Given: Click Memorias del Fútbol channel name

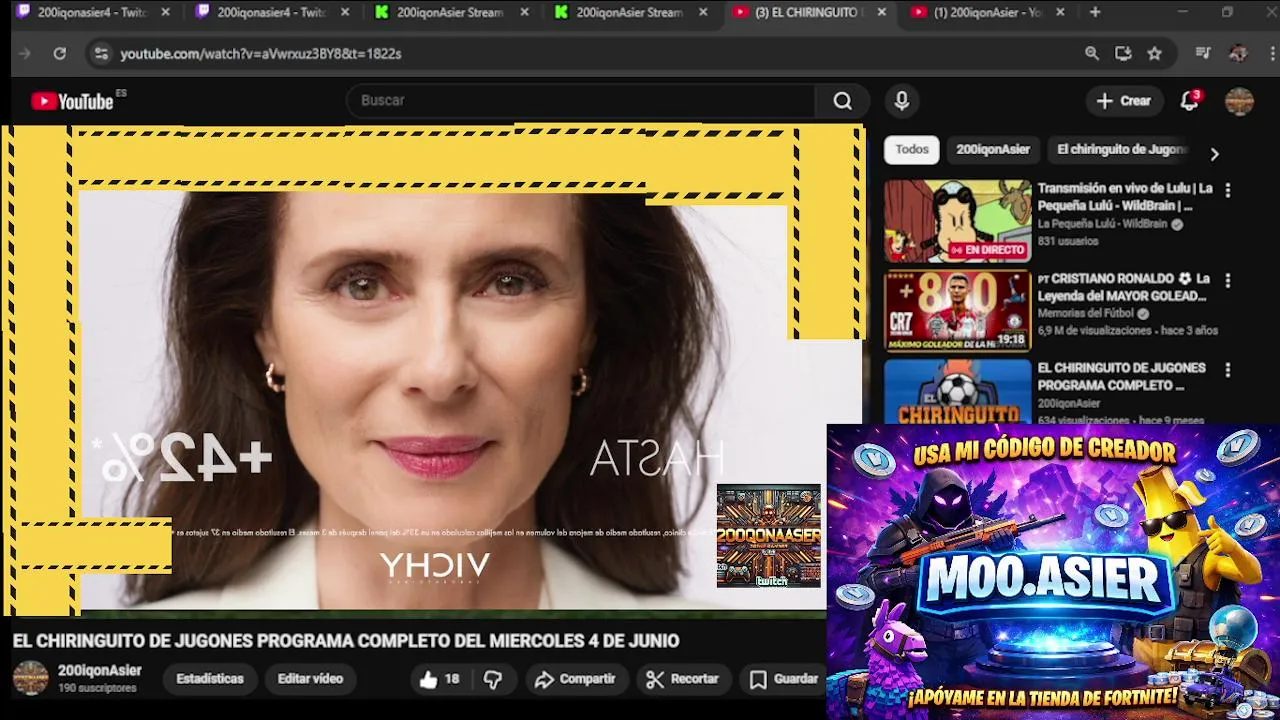Looking at the screenshot, I should pyautogui.click(x=1086, y=314).
